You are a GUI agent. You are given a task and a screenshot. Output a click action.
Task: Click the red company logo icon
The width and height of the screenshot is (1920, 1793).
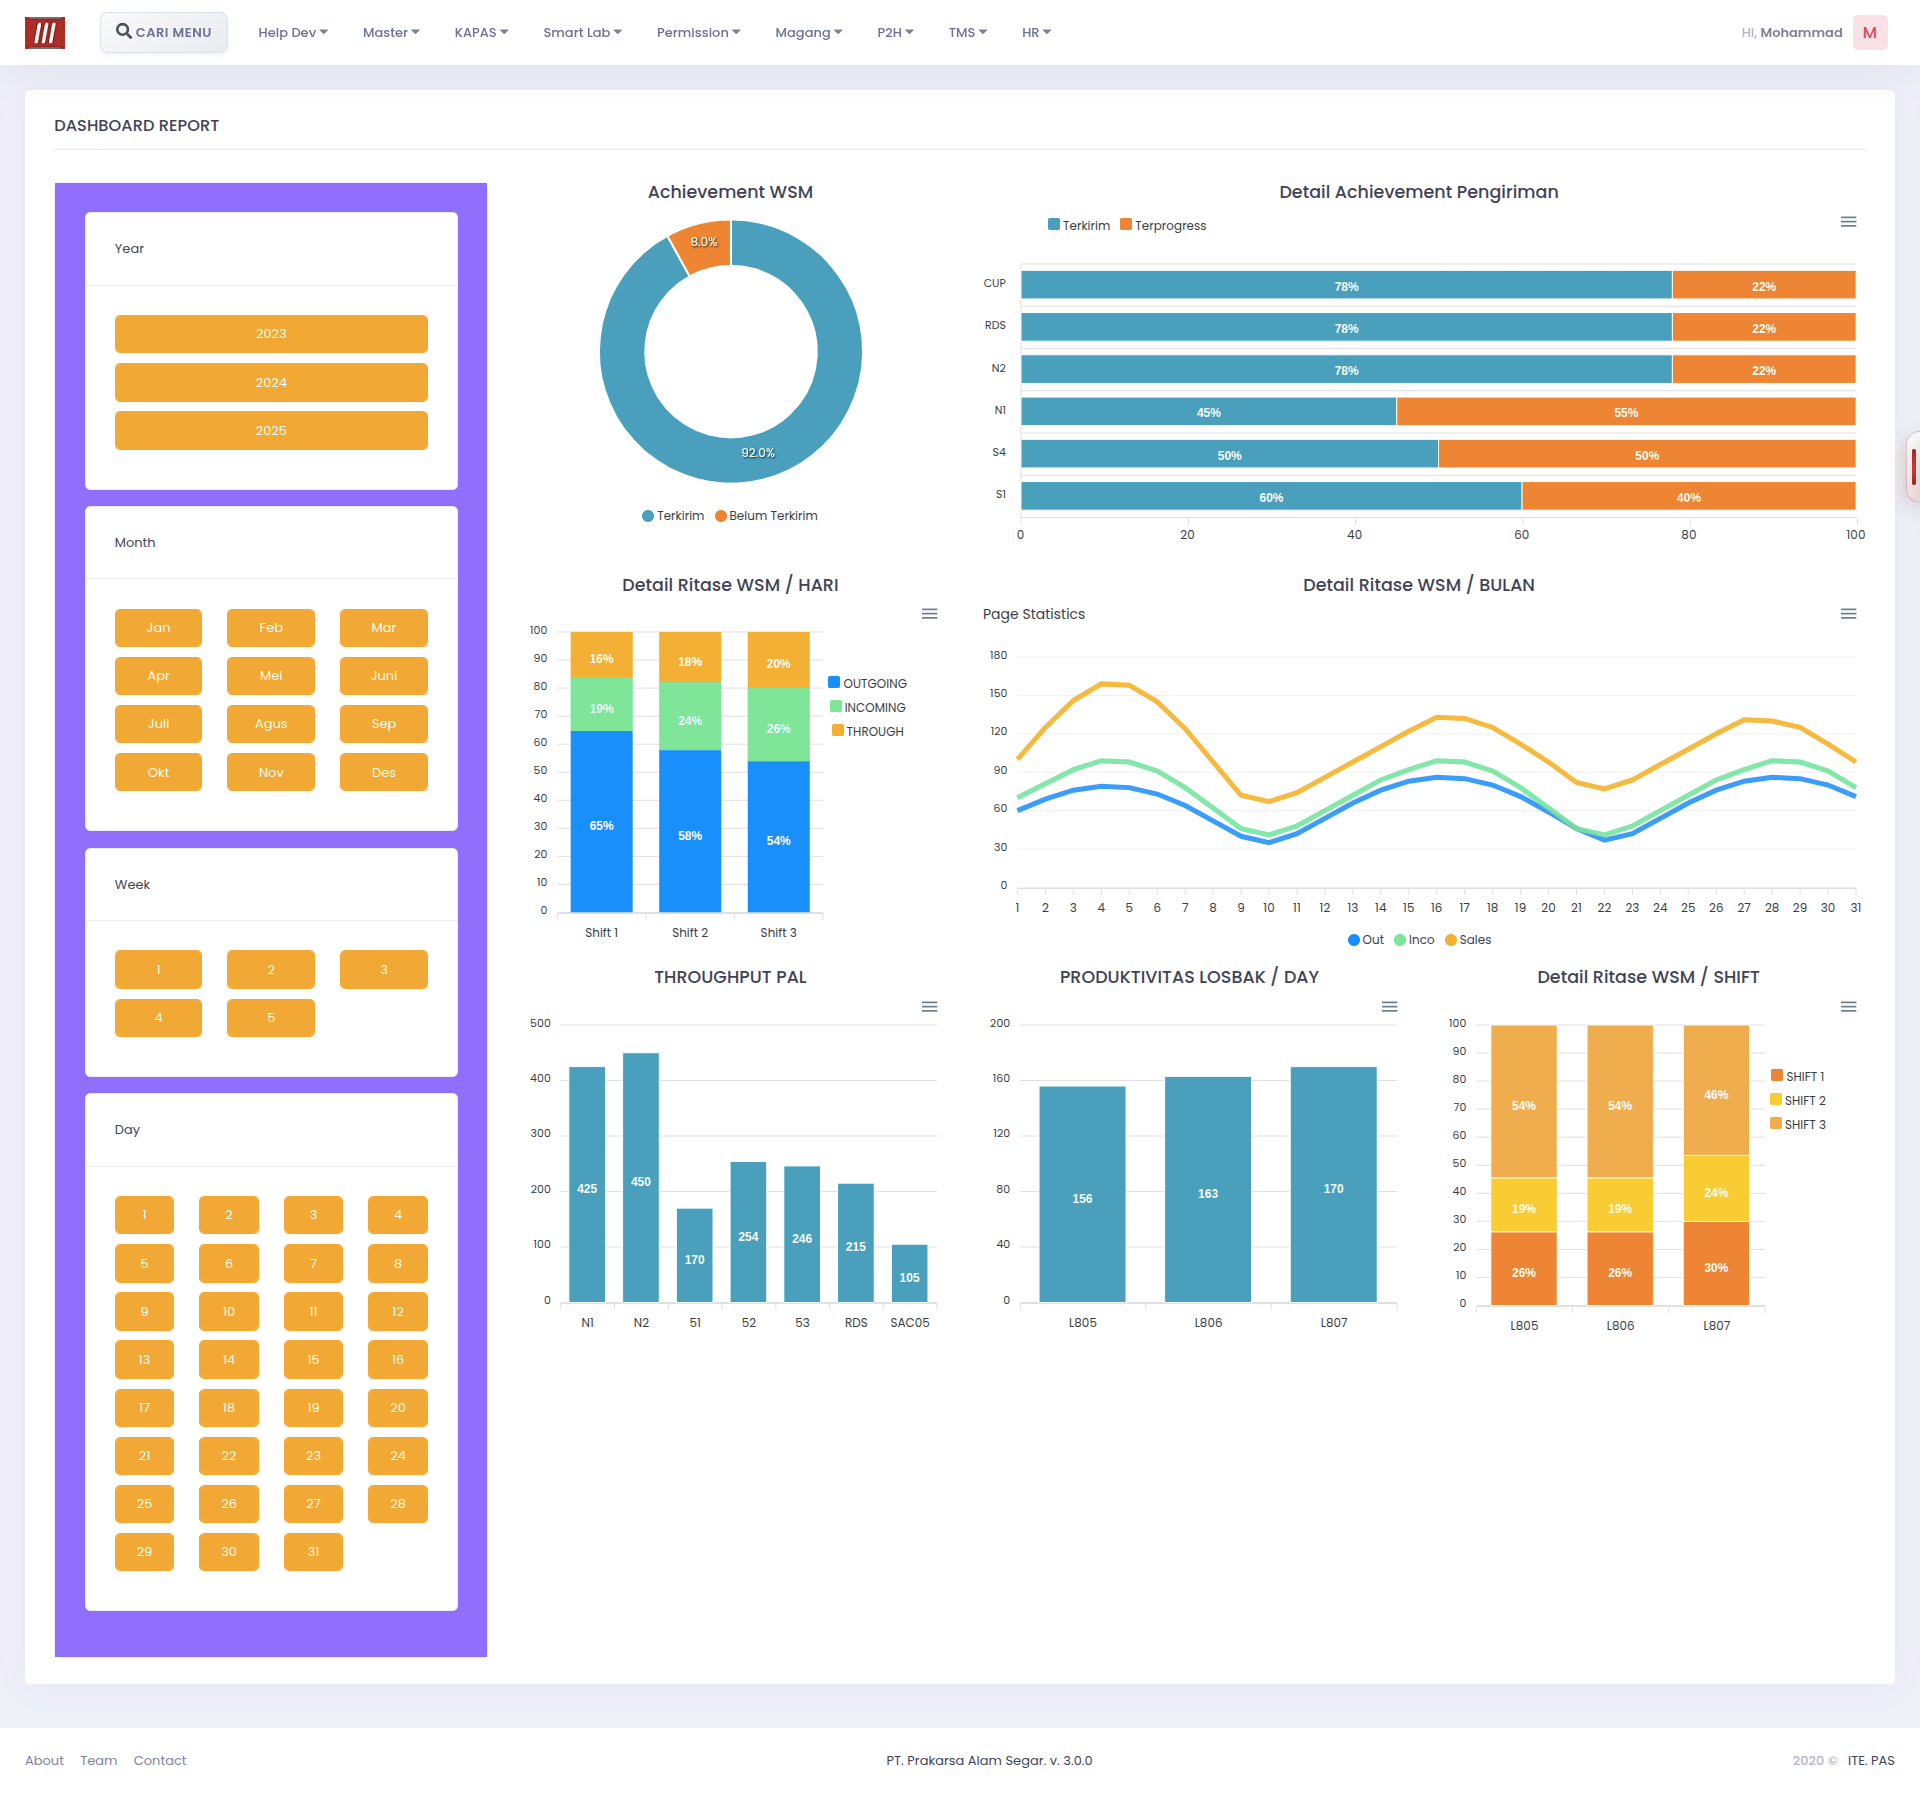click(x=45, y=33)
